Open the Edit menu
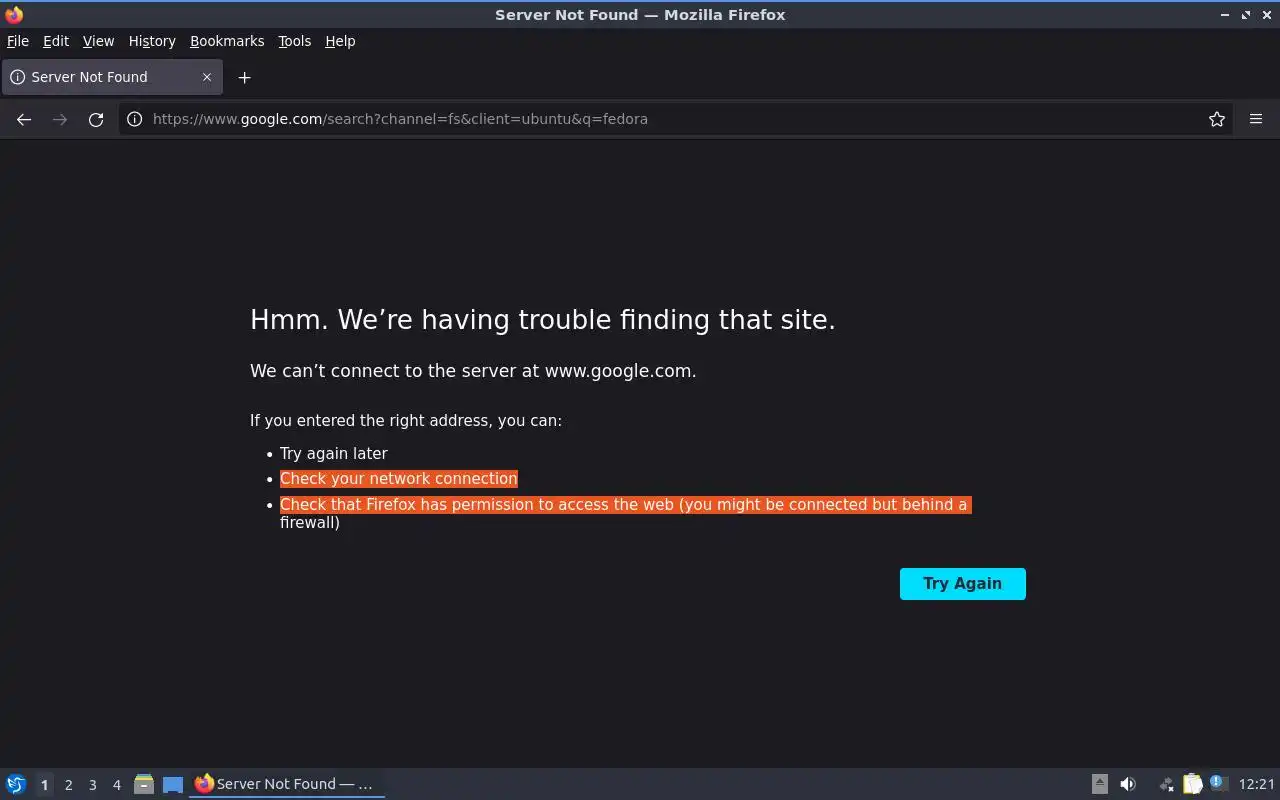 (56, 41)
